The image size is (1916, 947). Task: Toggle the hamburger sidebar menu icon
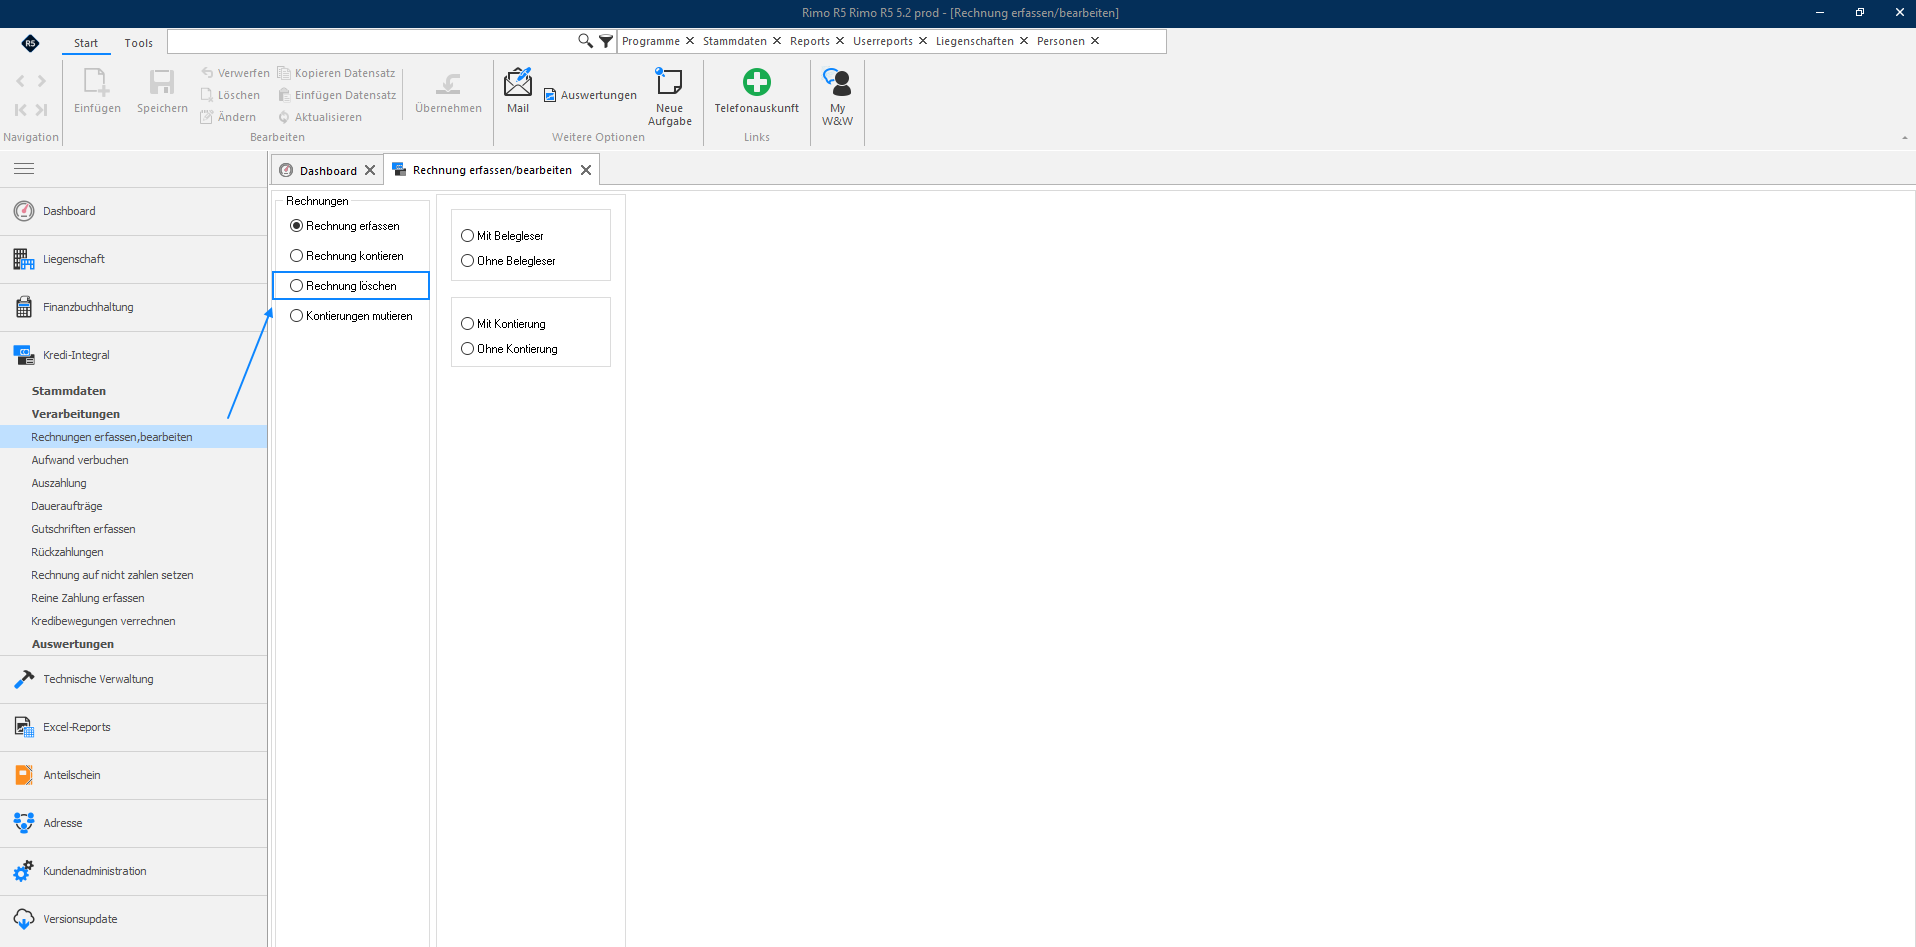(24, 169)
